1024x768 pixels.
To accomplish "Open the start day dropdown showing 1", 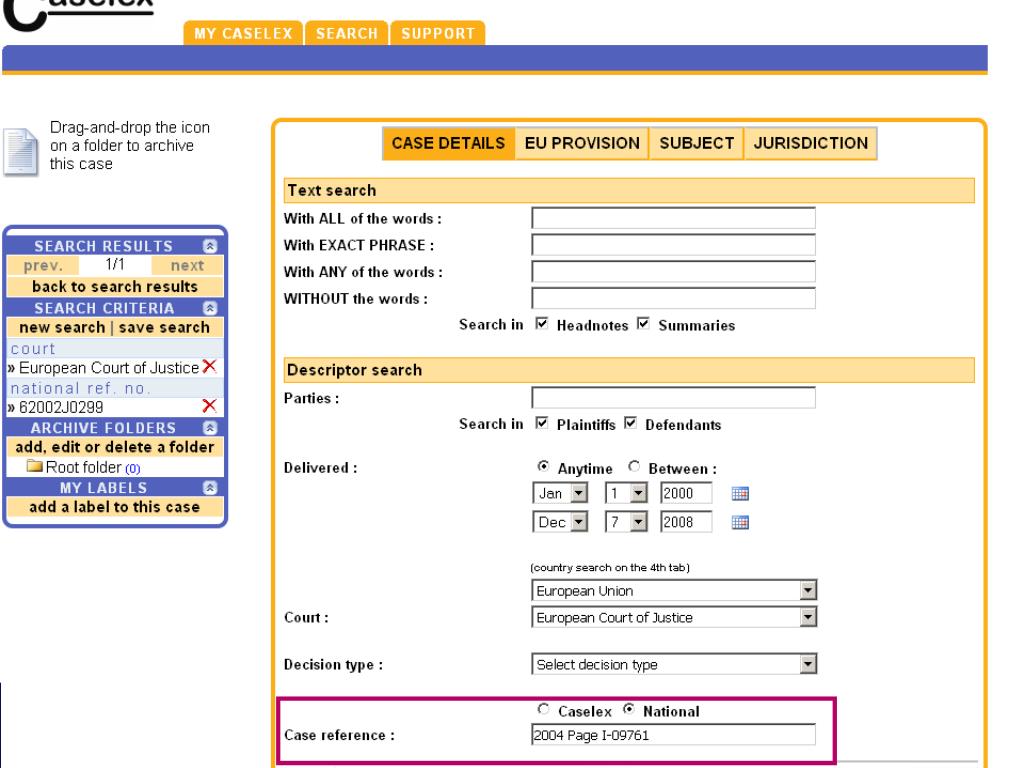I will pyautogui.click(x=626, y=493).
